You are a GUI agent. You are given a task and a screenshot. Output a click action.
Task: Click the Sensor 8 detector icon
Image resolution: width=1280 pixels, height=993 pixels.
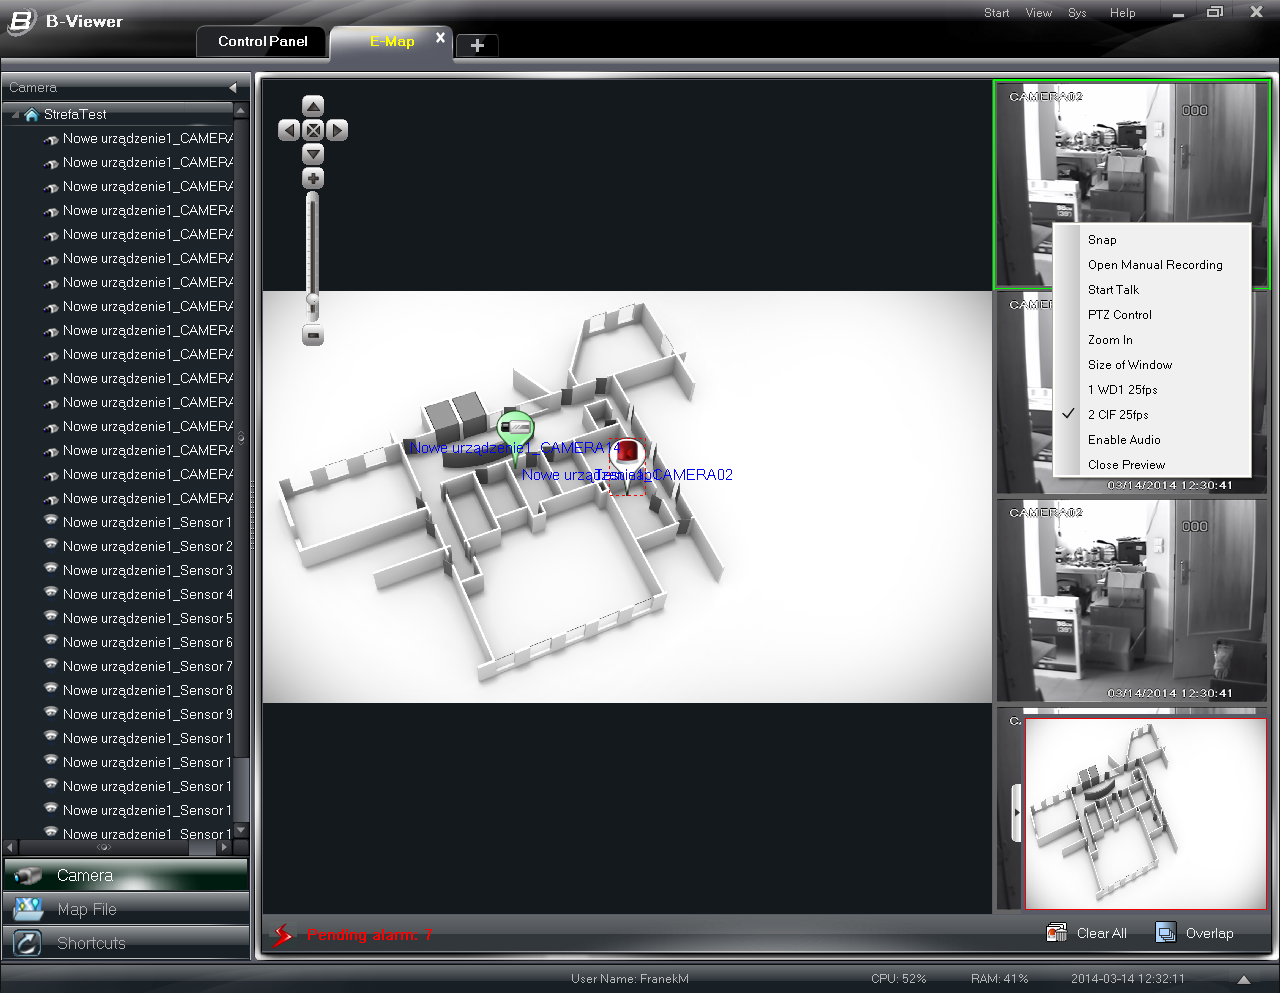coord(50,689)
